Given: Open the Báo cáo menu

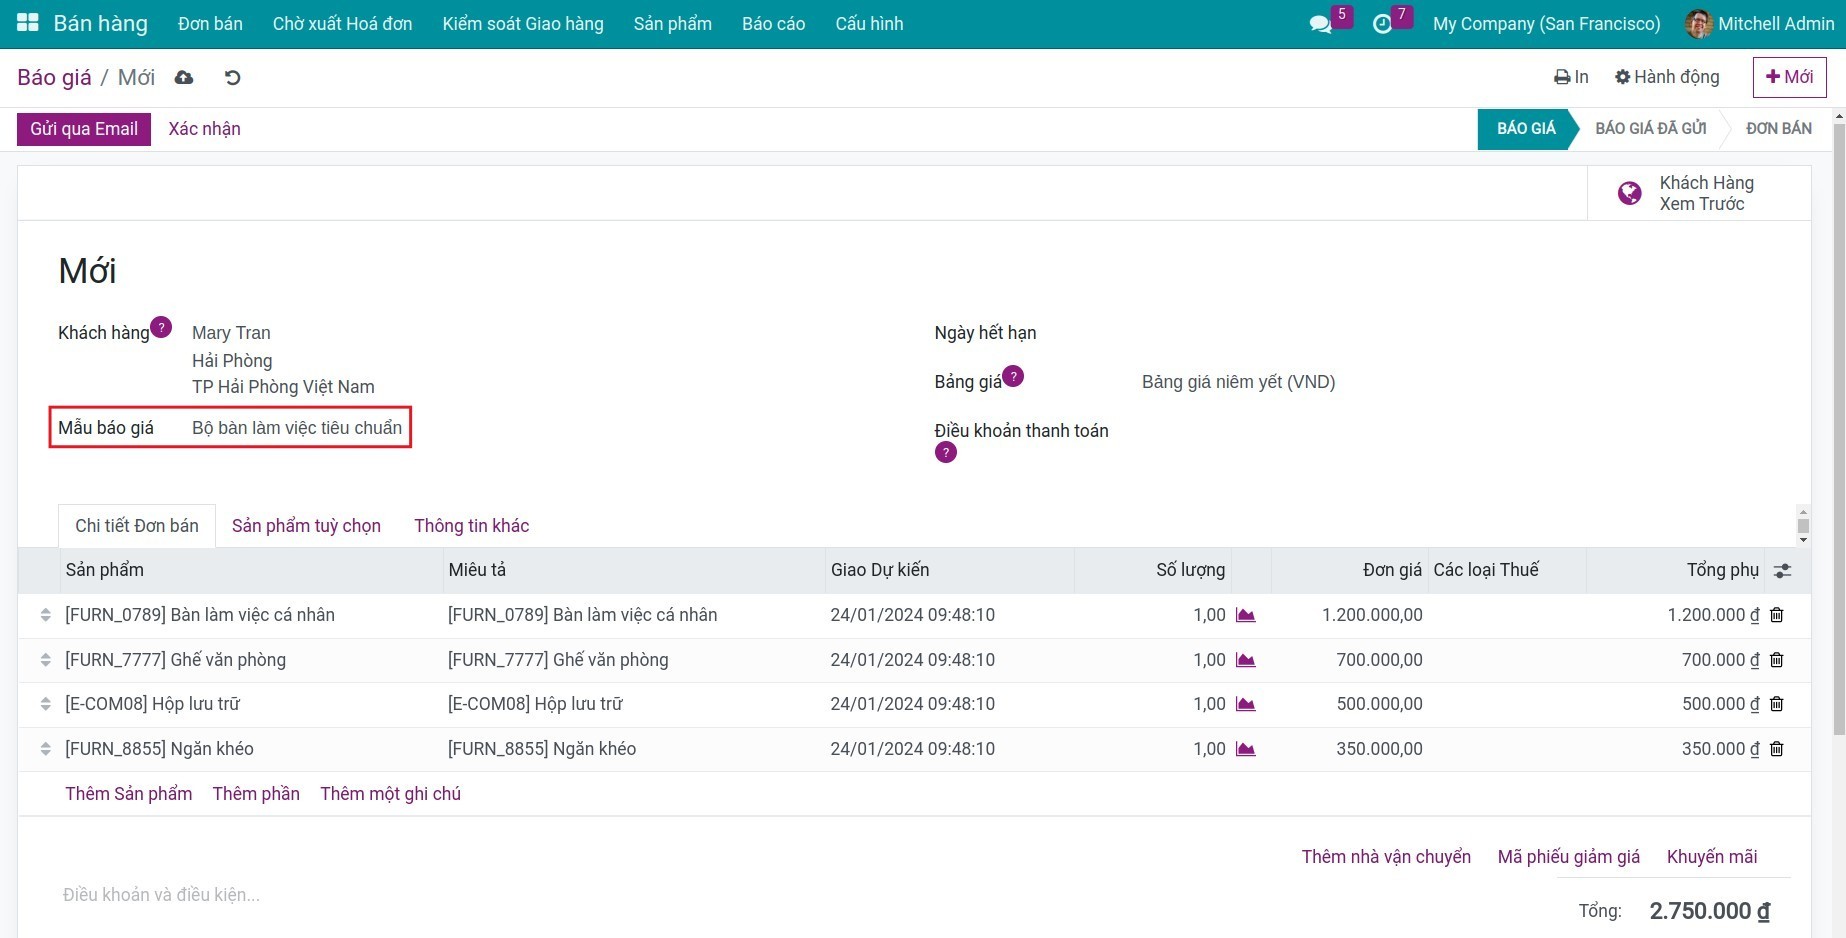Looking at the screenshot, I should [x=773, y=24].
